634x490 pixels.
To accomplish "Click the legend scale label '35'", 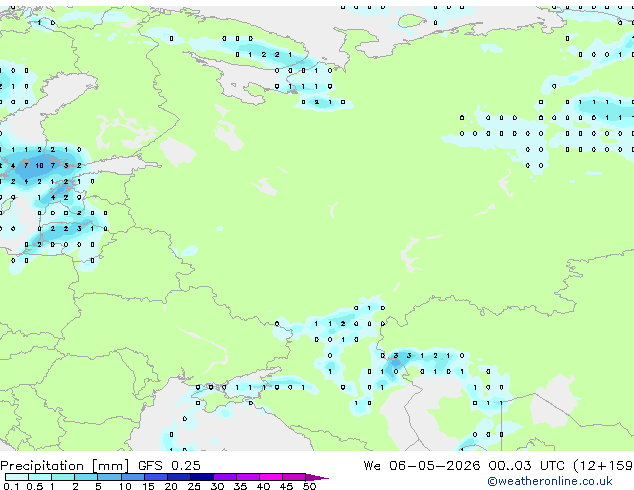I will [240, 486].
